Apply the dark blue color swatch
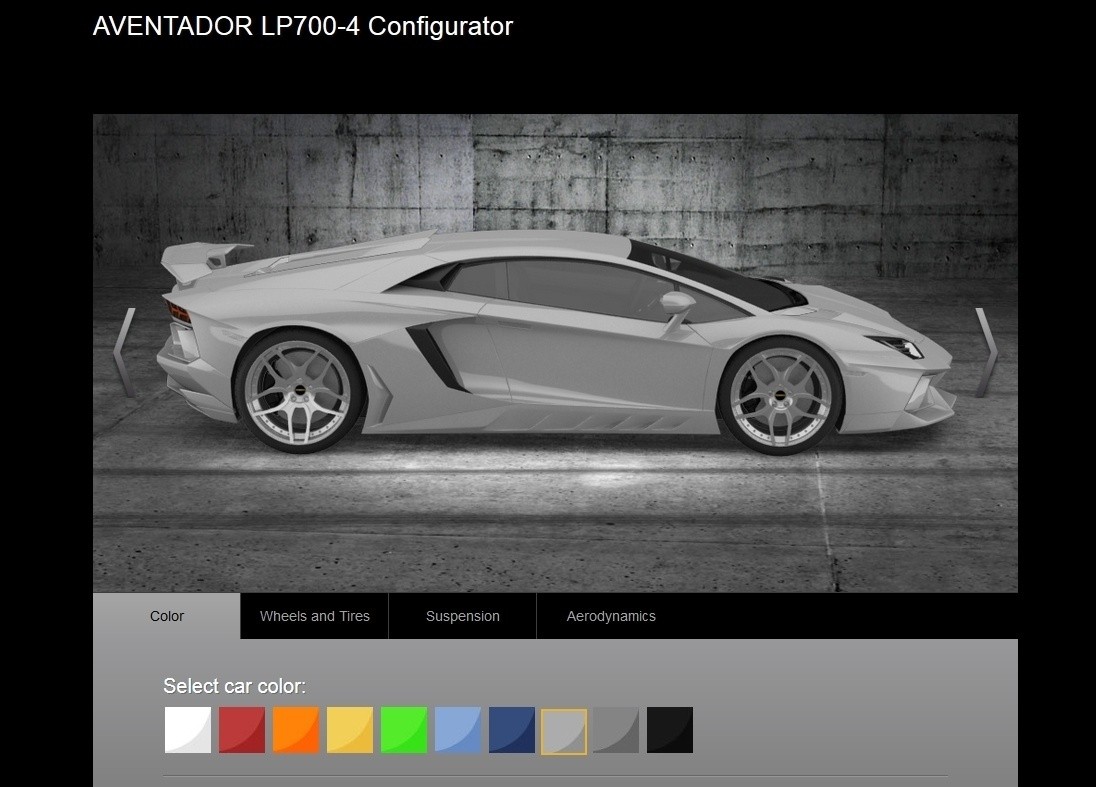 [512, 730]
